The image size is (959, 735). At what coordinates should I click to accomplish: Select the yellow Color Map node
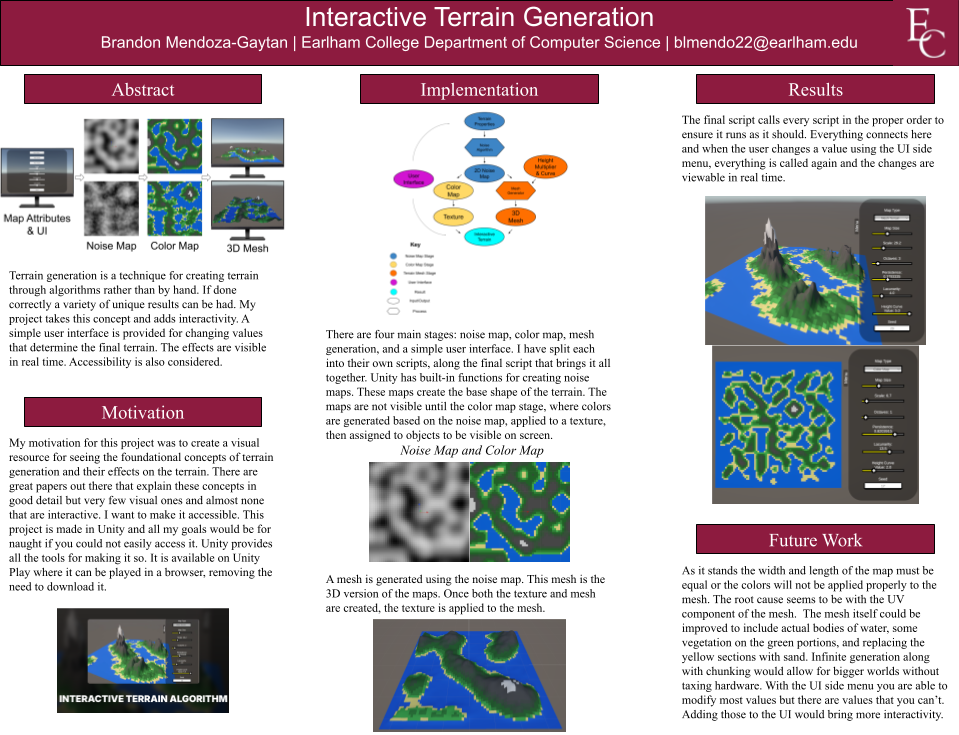pos(453,190)
